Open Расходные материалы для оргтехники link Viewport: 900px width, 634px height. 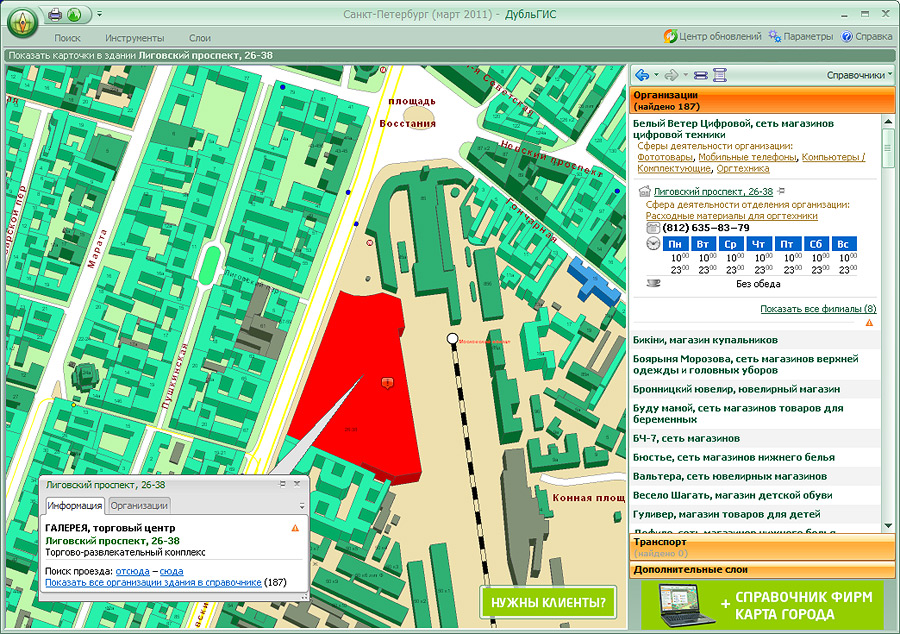[x=731, y=216]
